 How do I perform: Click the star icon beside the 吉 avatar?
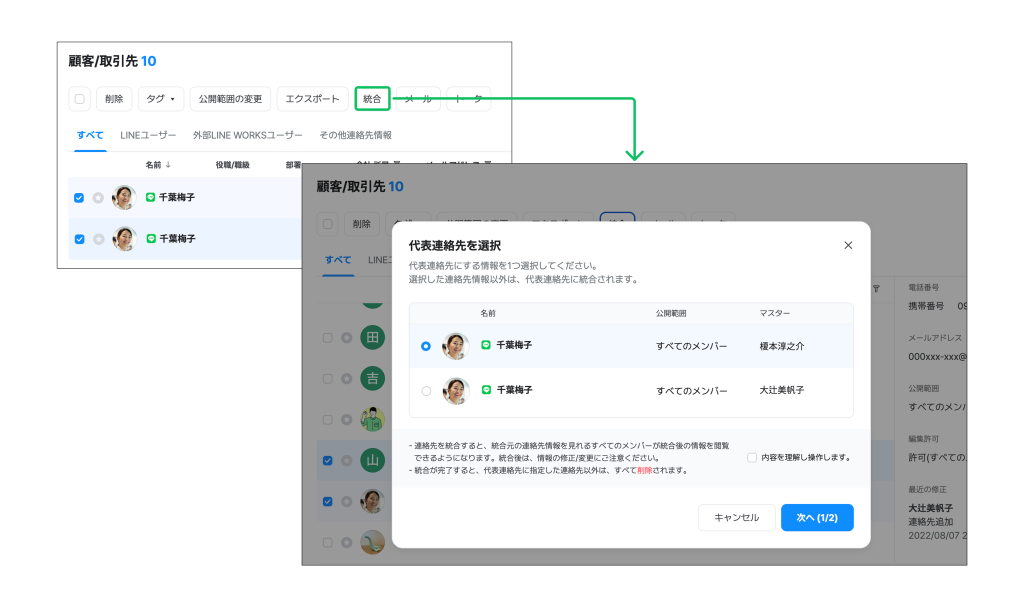[348, 379]
